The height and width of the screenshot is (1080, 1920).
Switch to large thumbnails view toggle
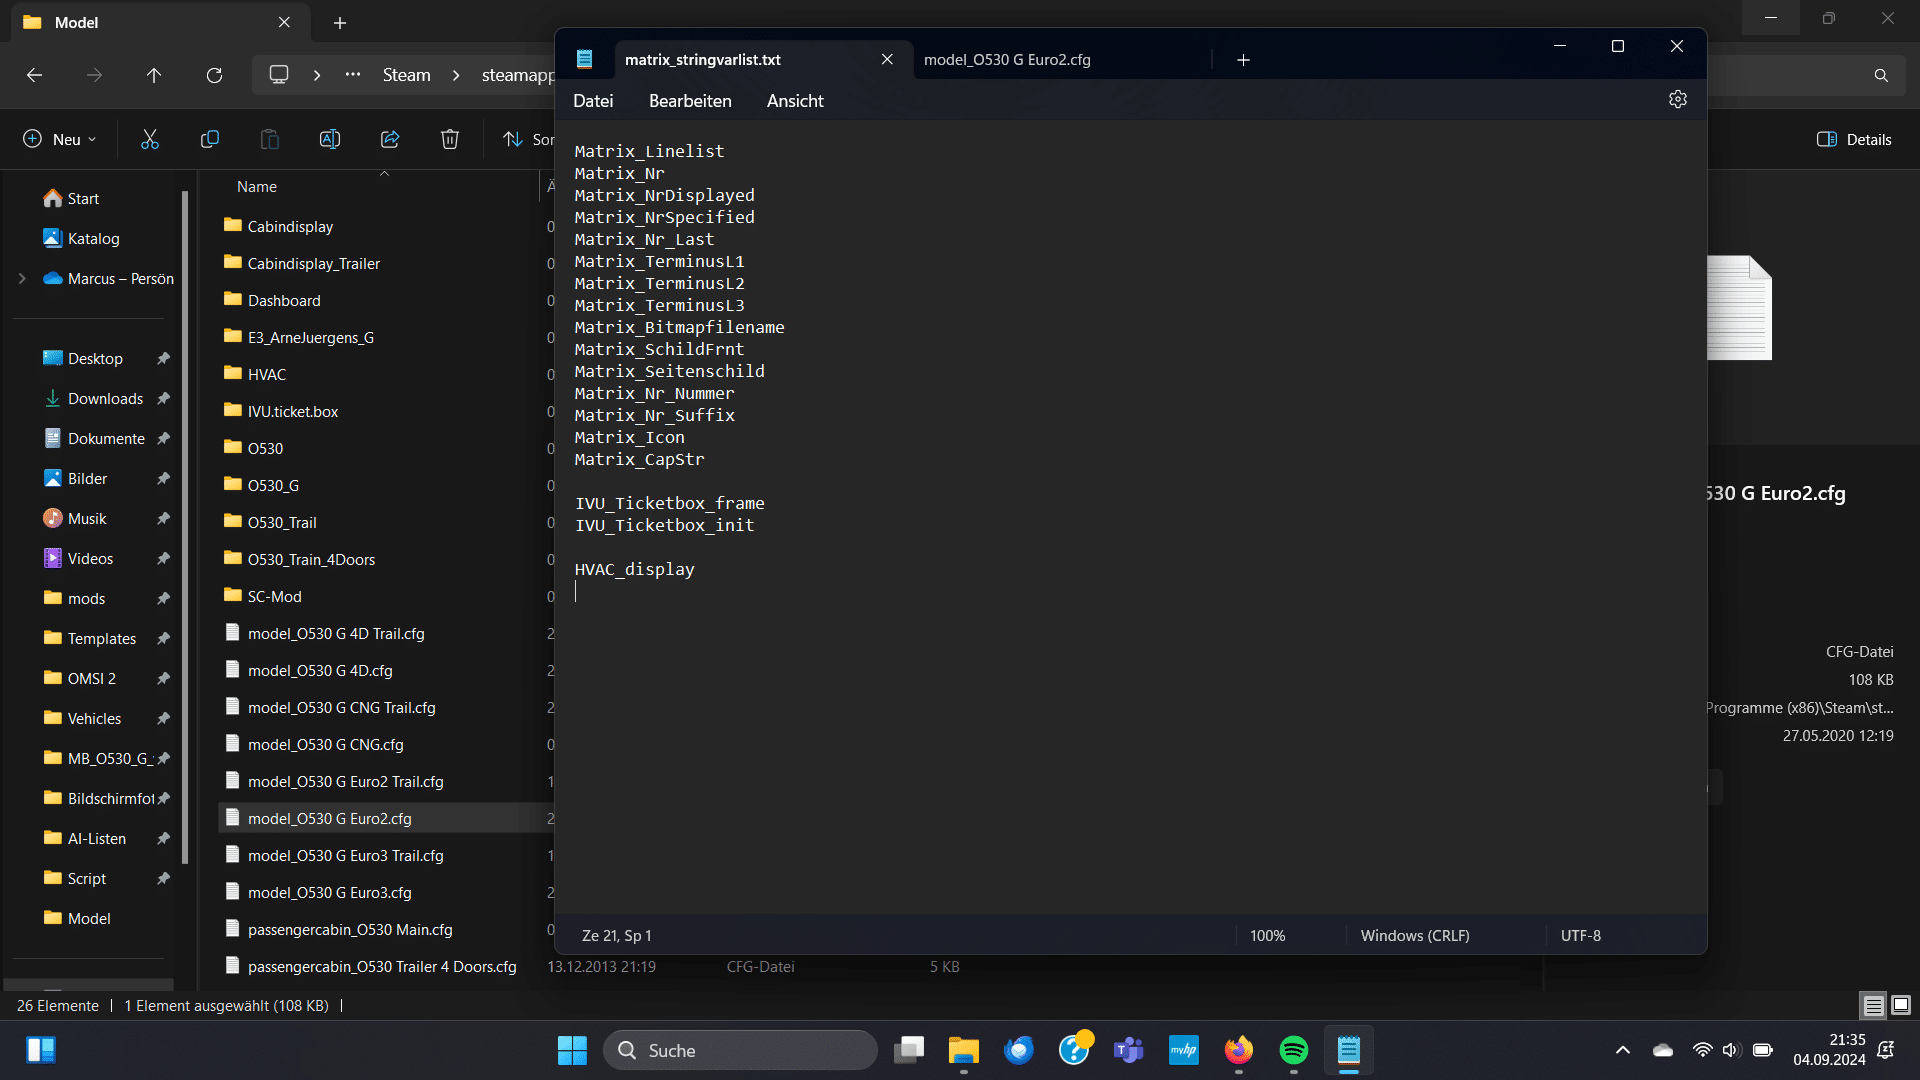coord(1901,1005)
